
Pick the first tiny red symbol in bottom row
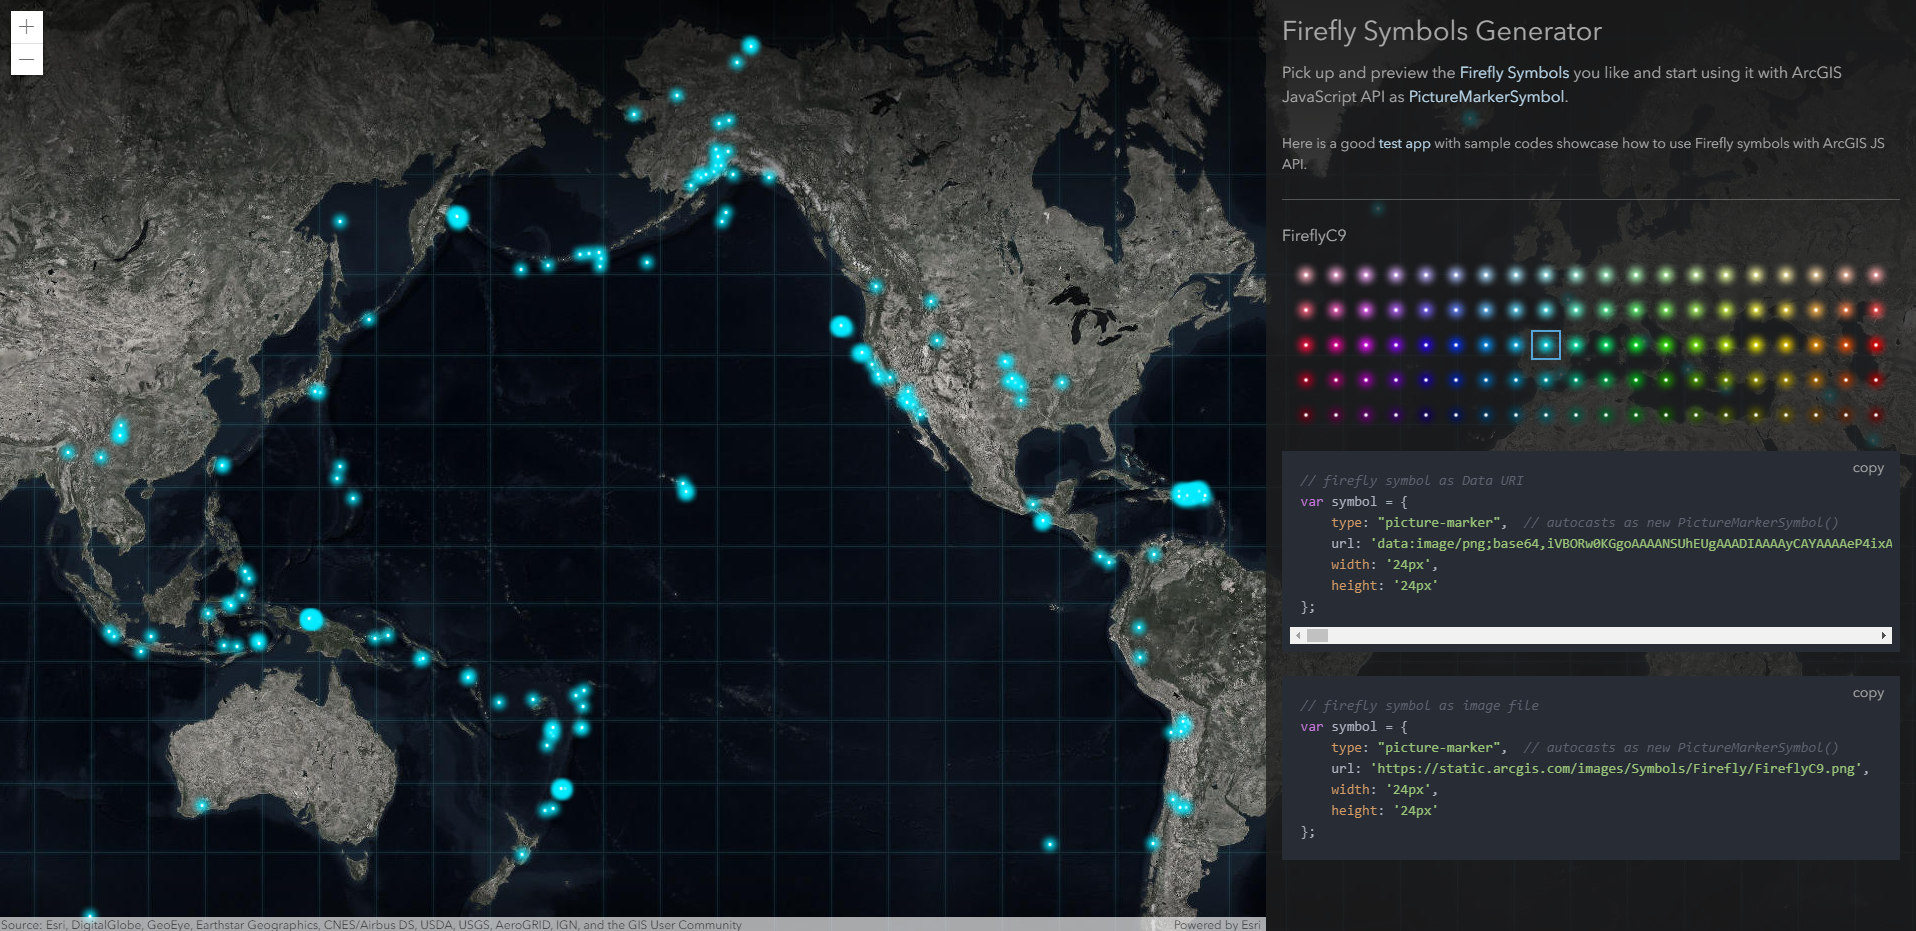pyautogui.click(x=1306, y=415)
